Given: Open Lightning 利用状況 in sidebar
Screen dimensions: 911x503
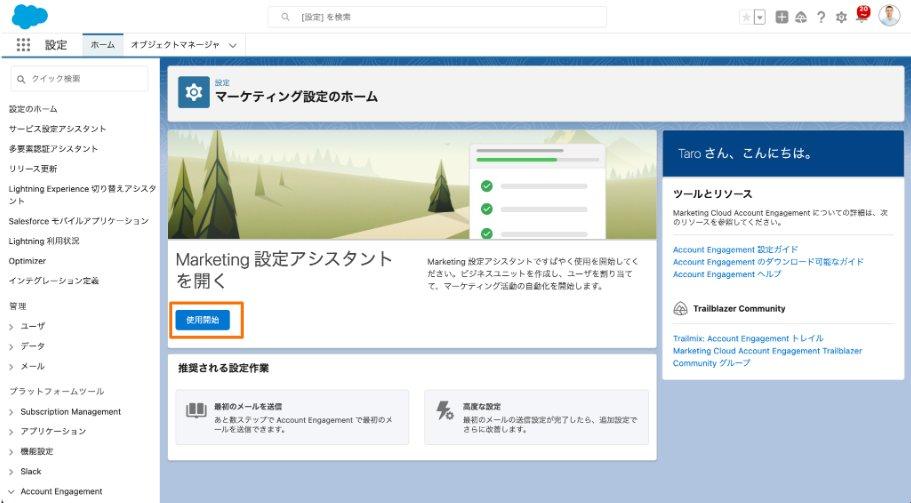Looking at the screenshot, I should pyautogui.click(x=44, y=240).
